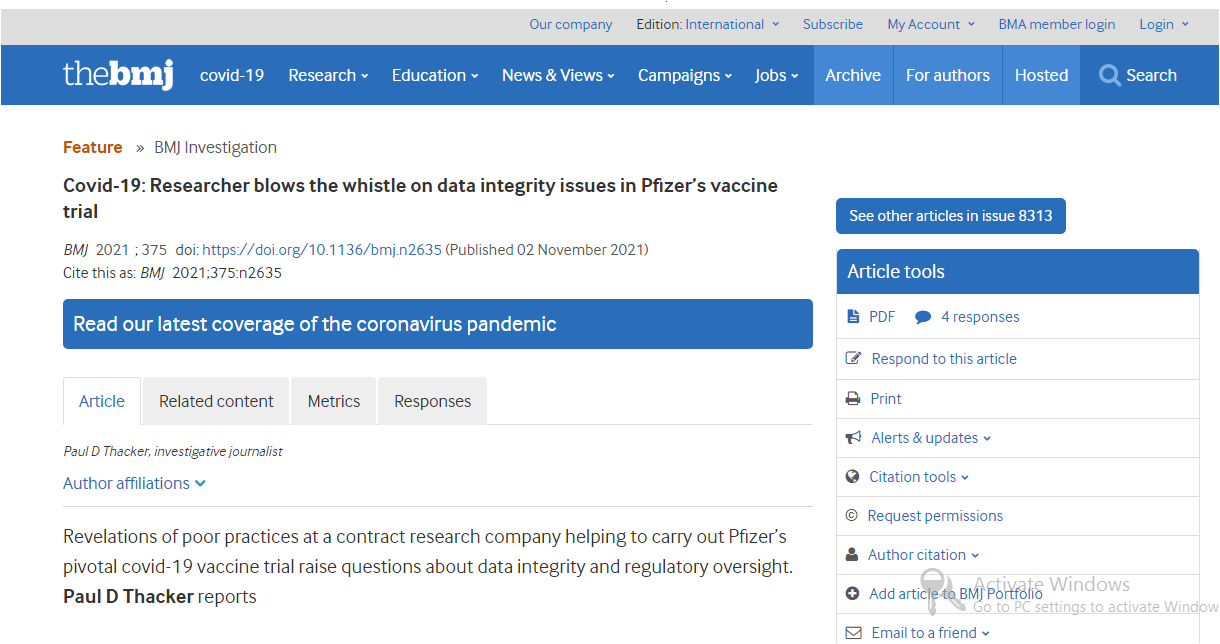Click the Alerts megaphone icon
The image size is (1220, 644).
pyautogui.click(x=853, y=438)
